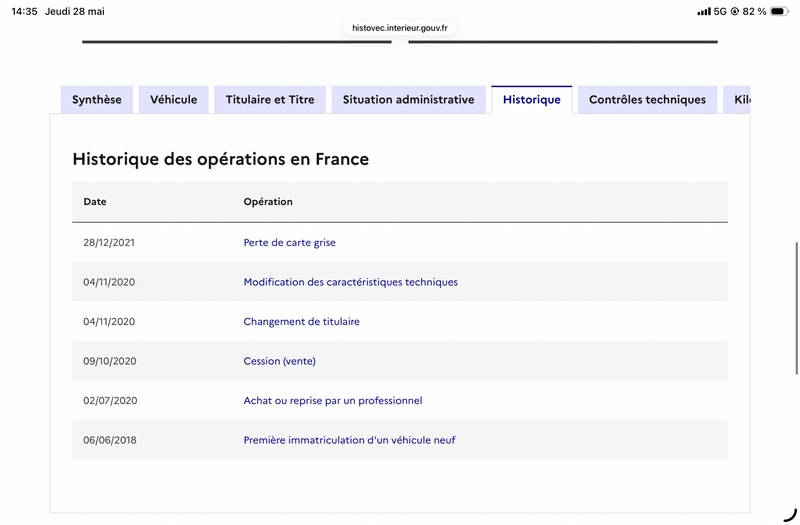
Task: Tap the battery icon in status bar
Action: [x=780, y=11]
